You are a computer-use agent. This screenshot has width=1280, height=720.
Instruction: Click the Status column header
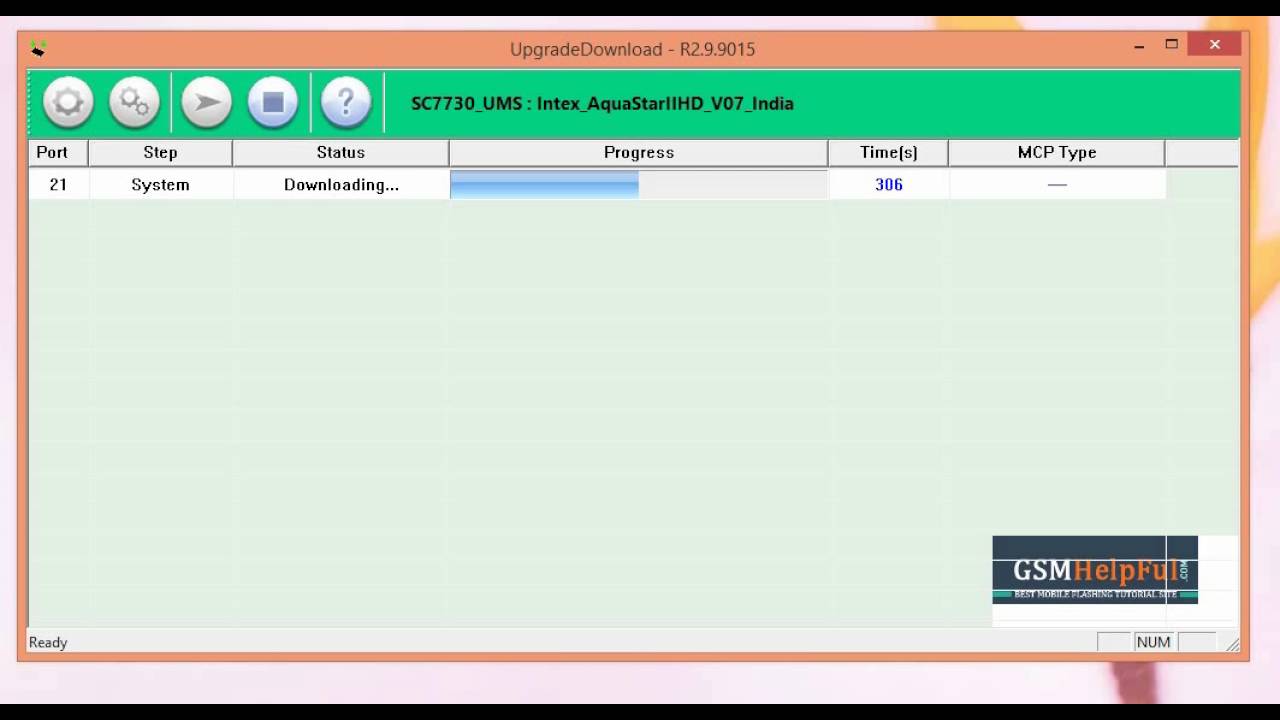(x=340, y=152)
